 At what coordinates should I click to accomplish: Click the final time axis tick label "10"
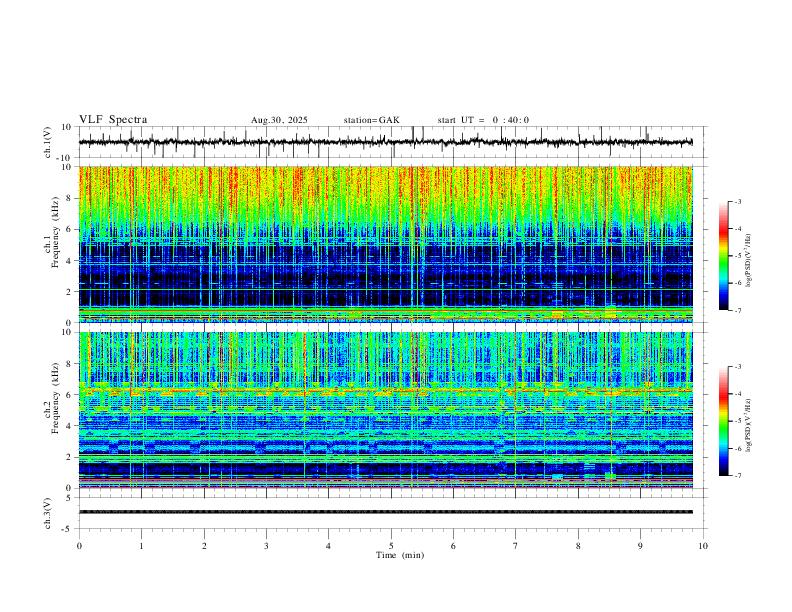703,546
